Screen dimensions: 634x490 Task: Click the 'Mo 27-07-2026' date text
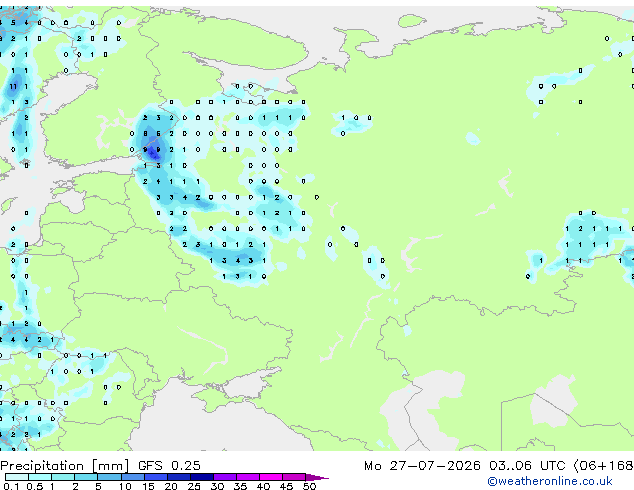[422, 466]
